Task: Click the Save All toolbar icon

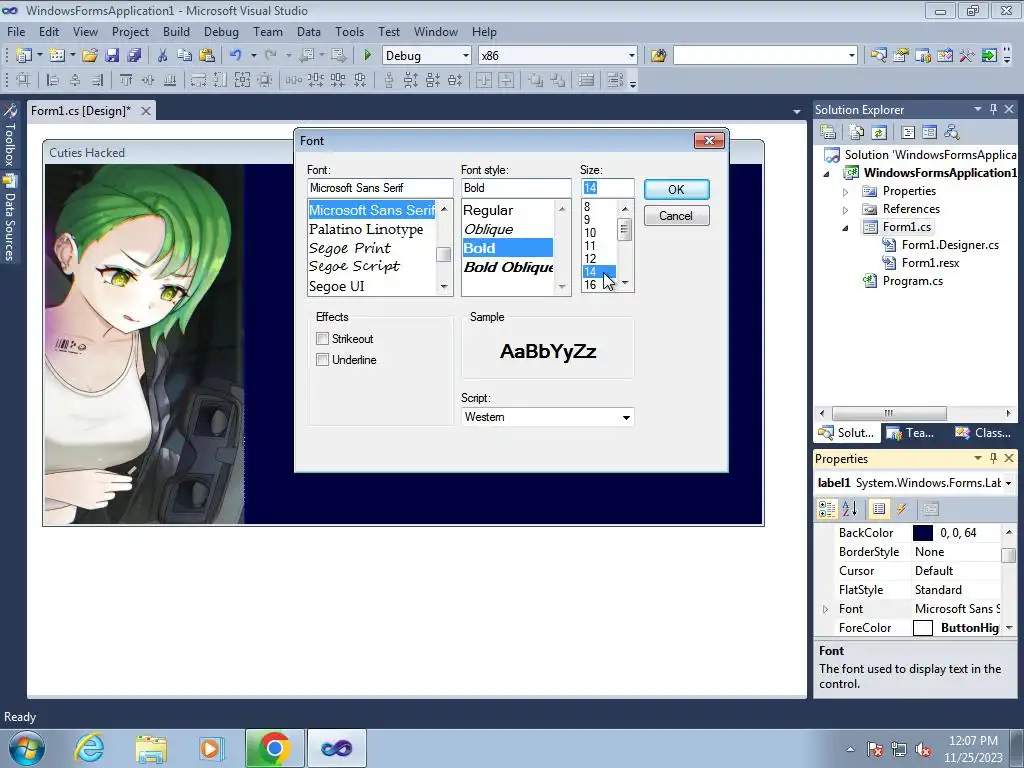Action: (x=134, y=56)
